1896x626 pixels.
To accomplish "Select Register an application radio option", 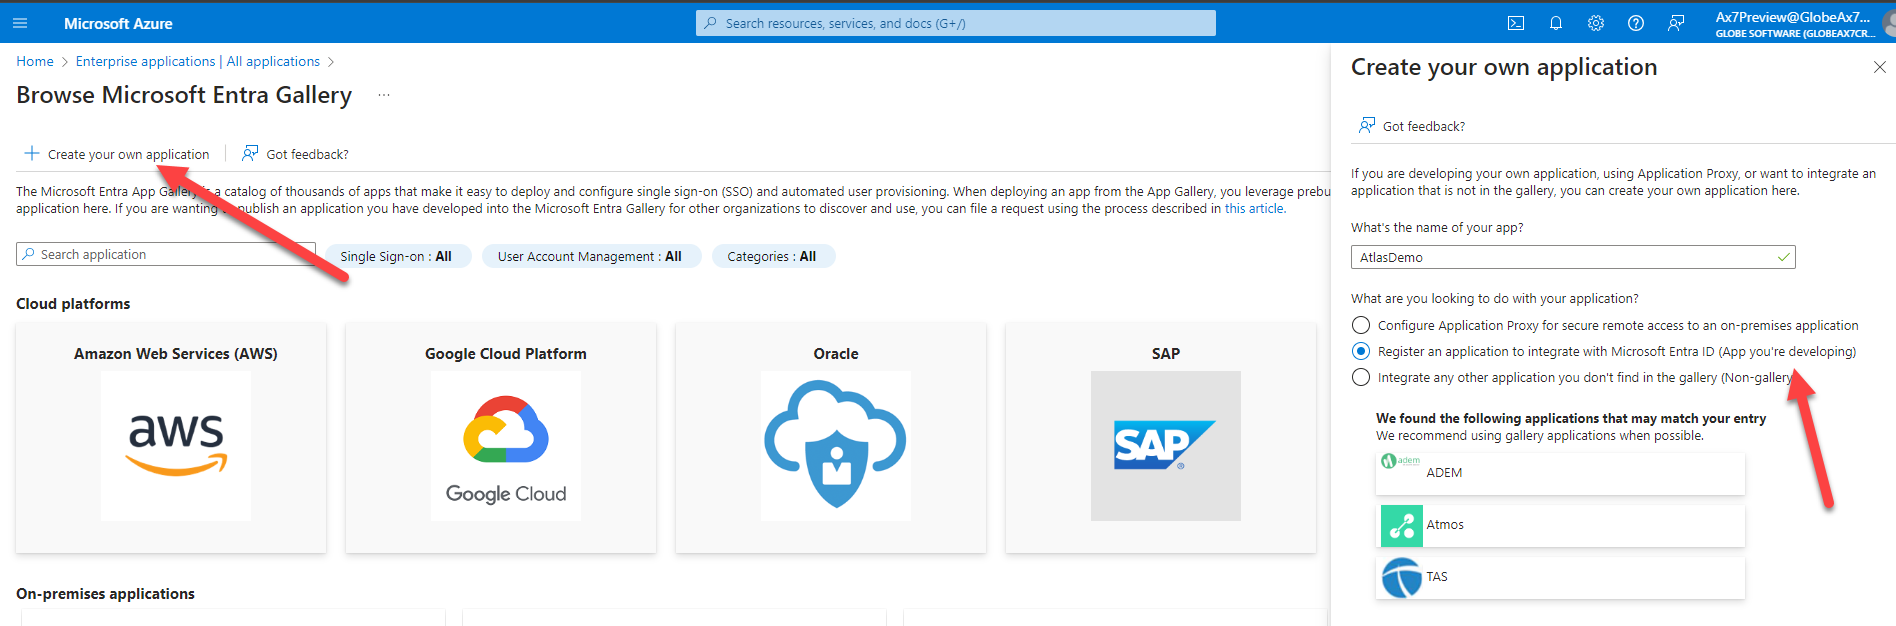I will point(1361,351).
